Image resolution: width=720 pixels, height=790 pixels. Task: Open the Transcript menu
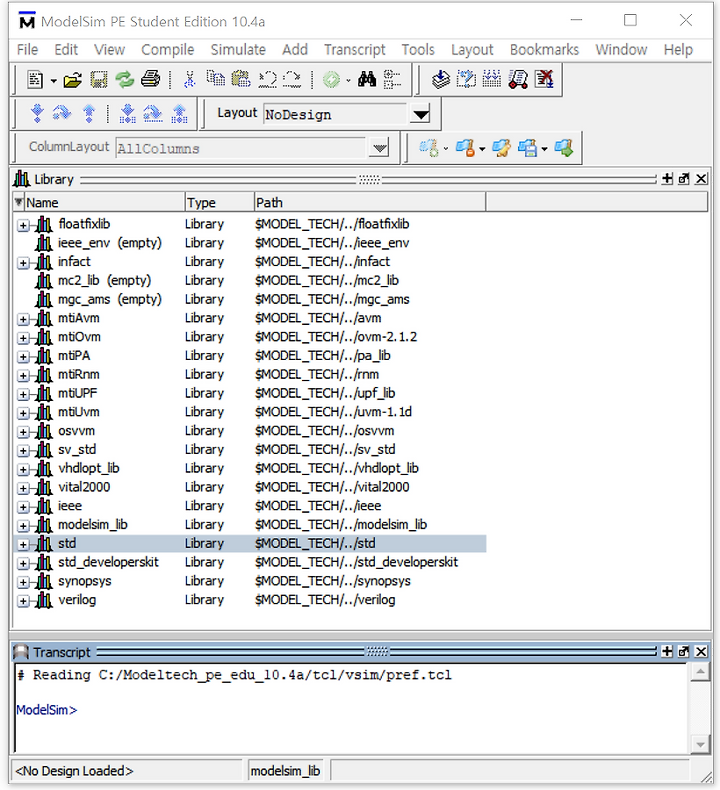click(354, 49)
